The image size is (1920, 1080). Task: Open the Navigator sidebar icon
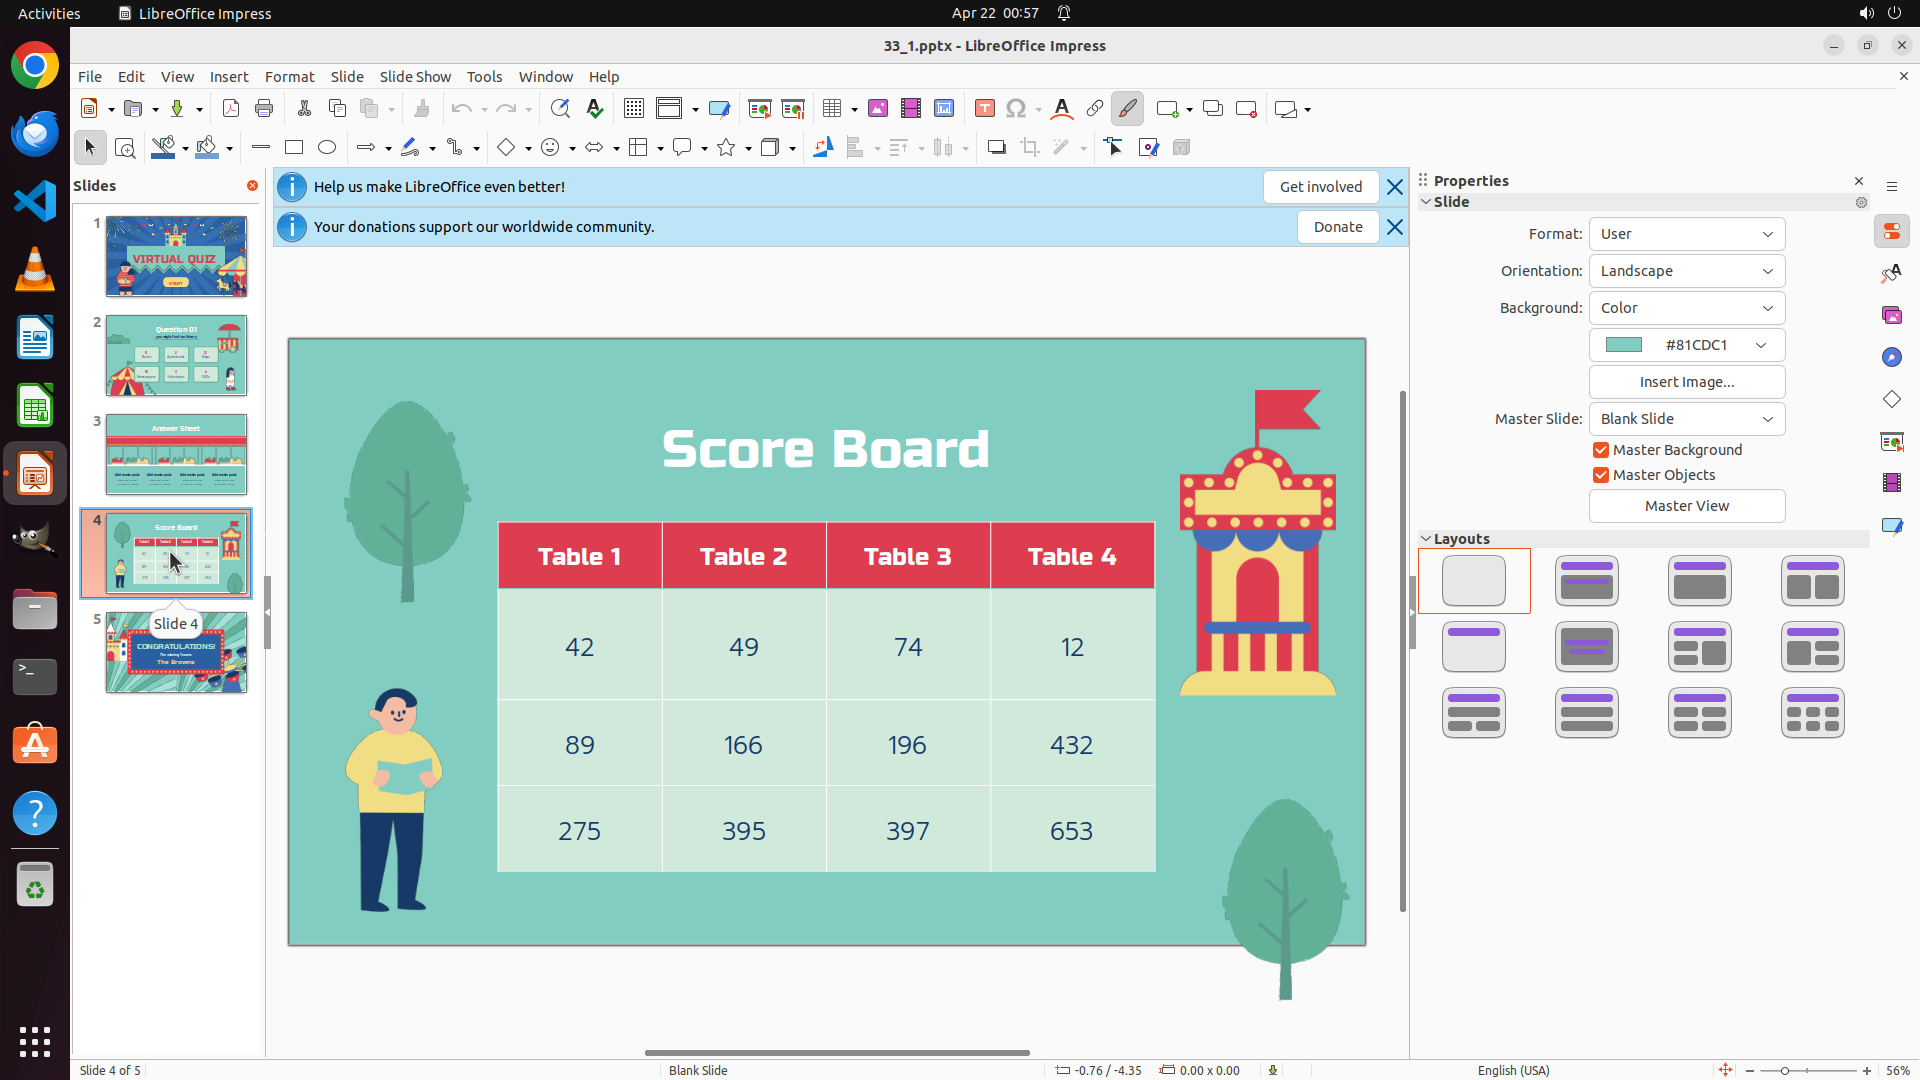click(1891, 357)
